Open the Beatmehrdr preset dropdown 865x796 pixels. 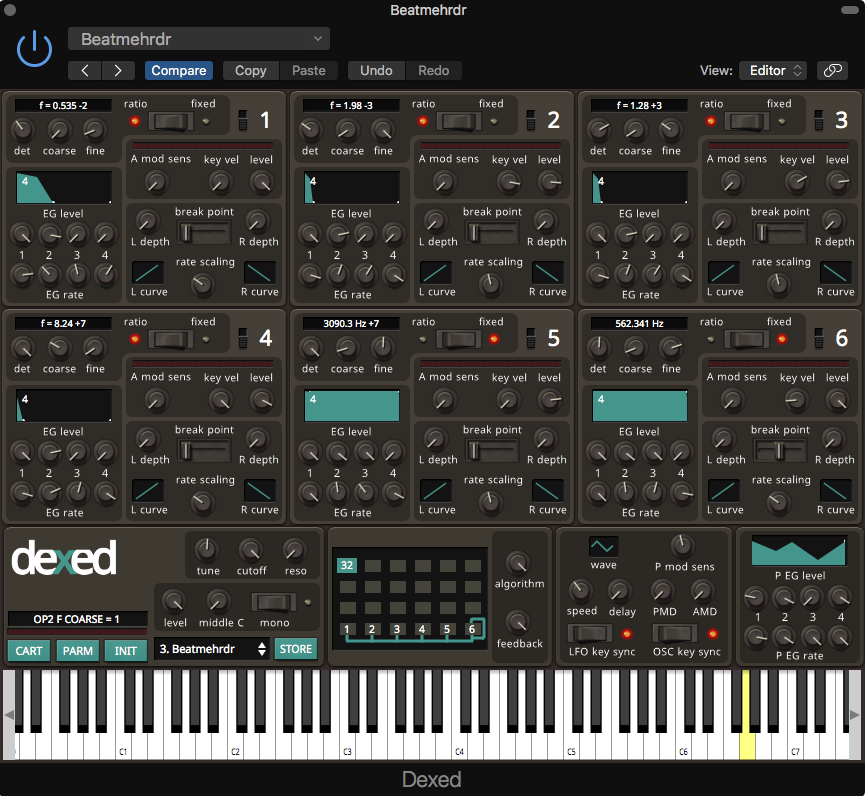[198, 38]
